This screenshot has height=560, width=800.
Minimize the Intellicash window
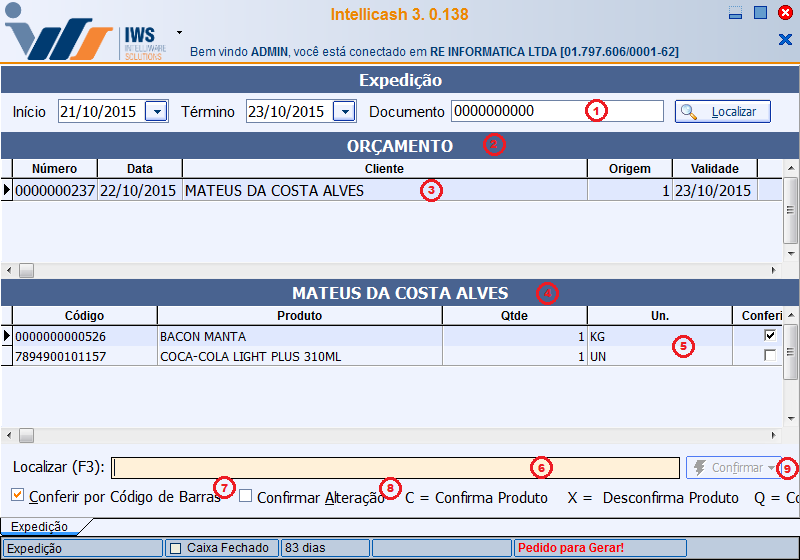[736, 13]
